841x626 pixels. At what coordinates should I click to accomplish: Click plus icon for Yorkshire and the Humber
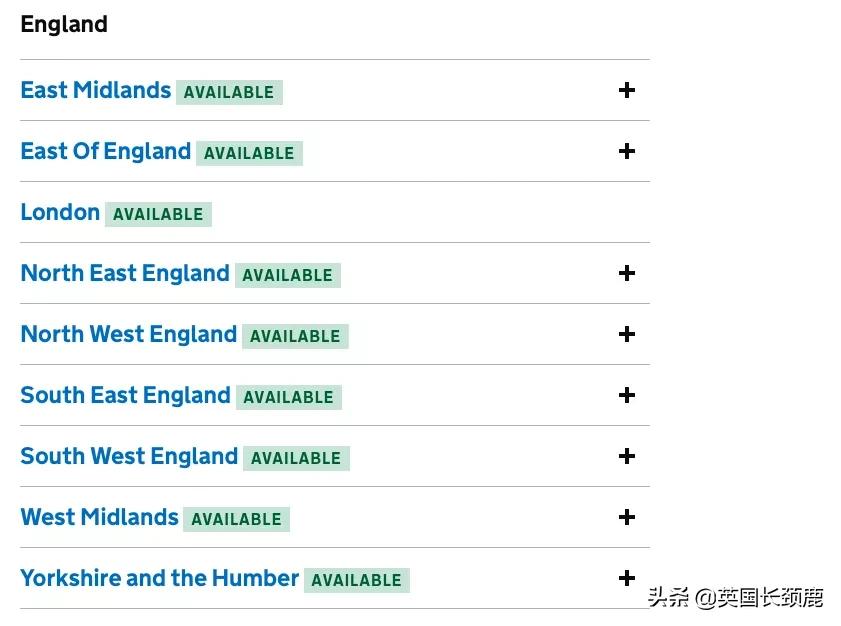click(x=627, y=579)
